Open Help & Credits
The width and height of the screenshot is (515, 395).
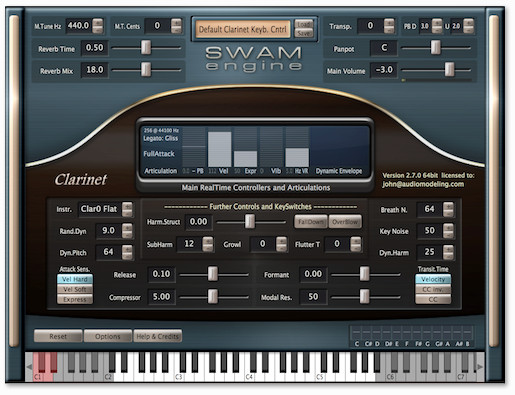coord(157,336)
